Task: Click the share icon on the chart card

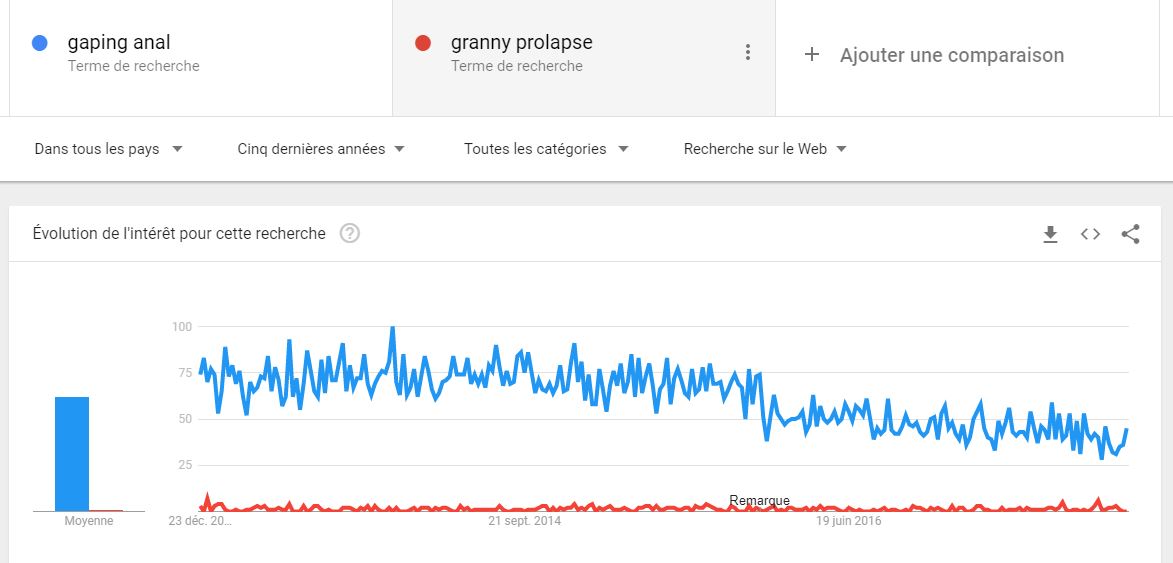Action: [x=1130, y=234]
